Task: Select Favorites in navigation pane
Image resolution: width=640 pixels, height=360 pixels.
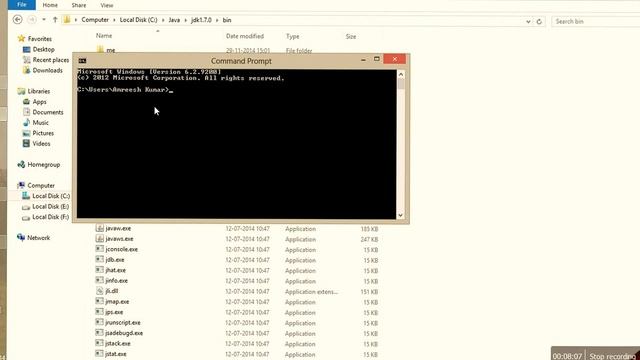Action: click(x=40, y=39)
